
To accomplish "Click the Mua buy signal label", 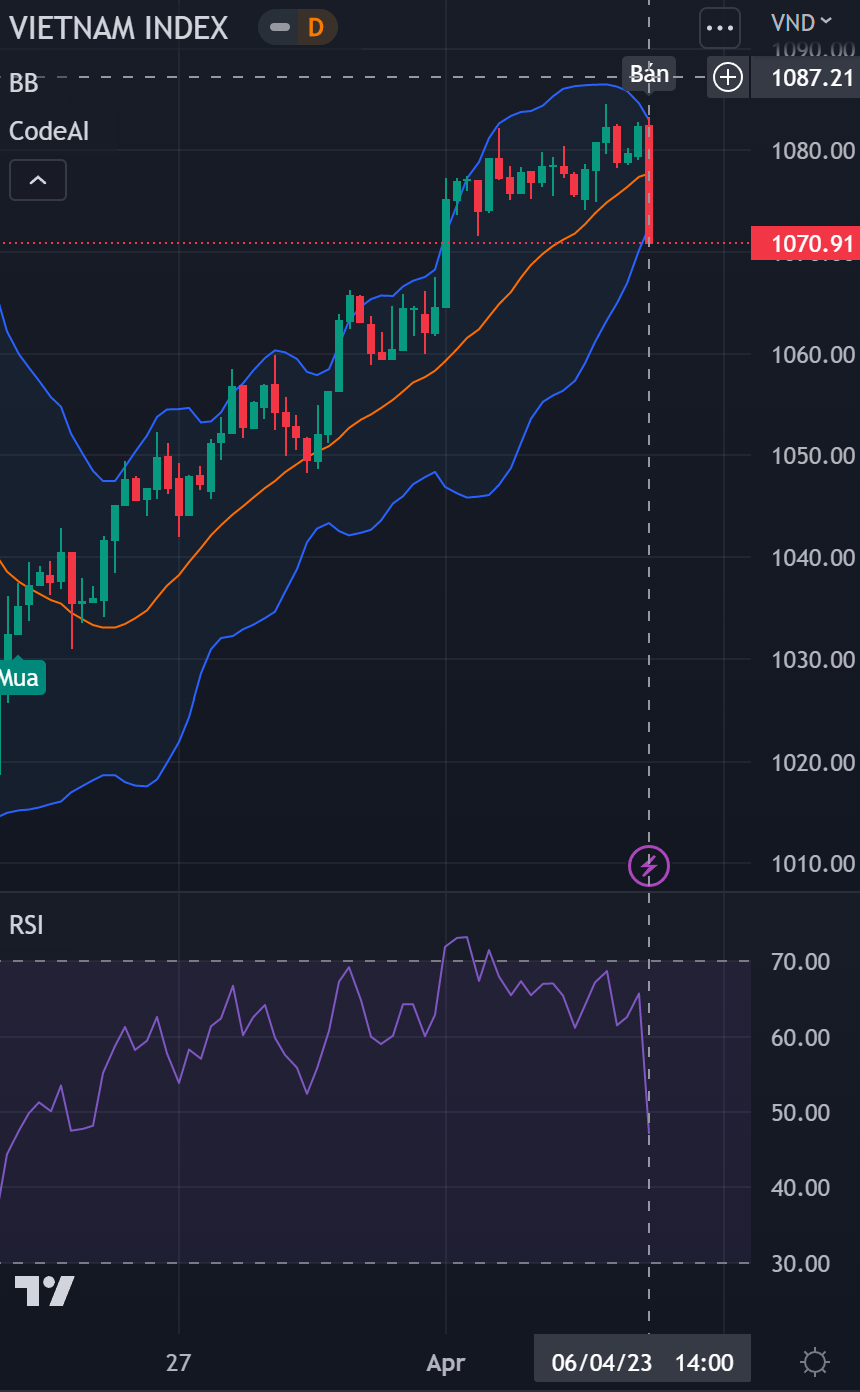I will [x=20, y=678].
